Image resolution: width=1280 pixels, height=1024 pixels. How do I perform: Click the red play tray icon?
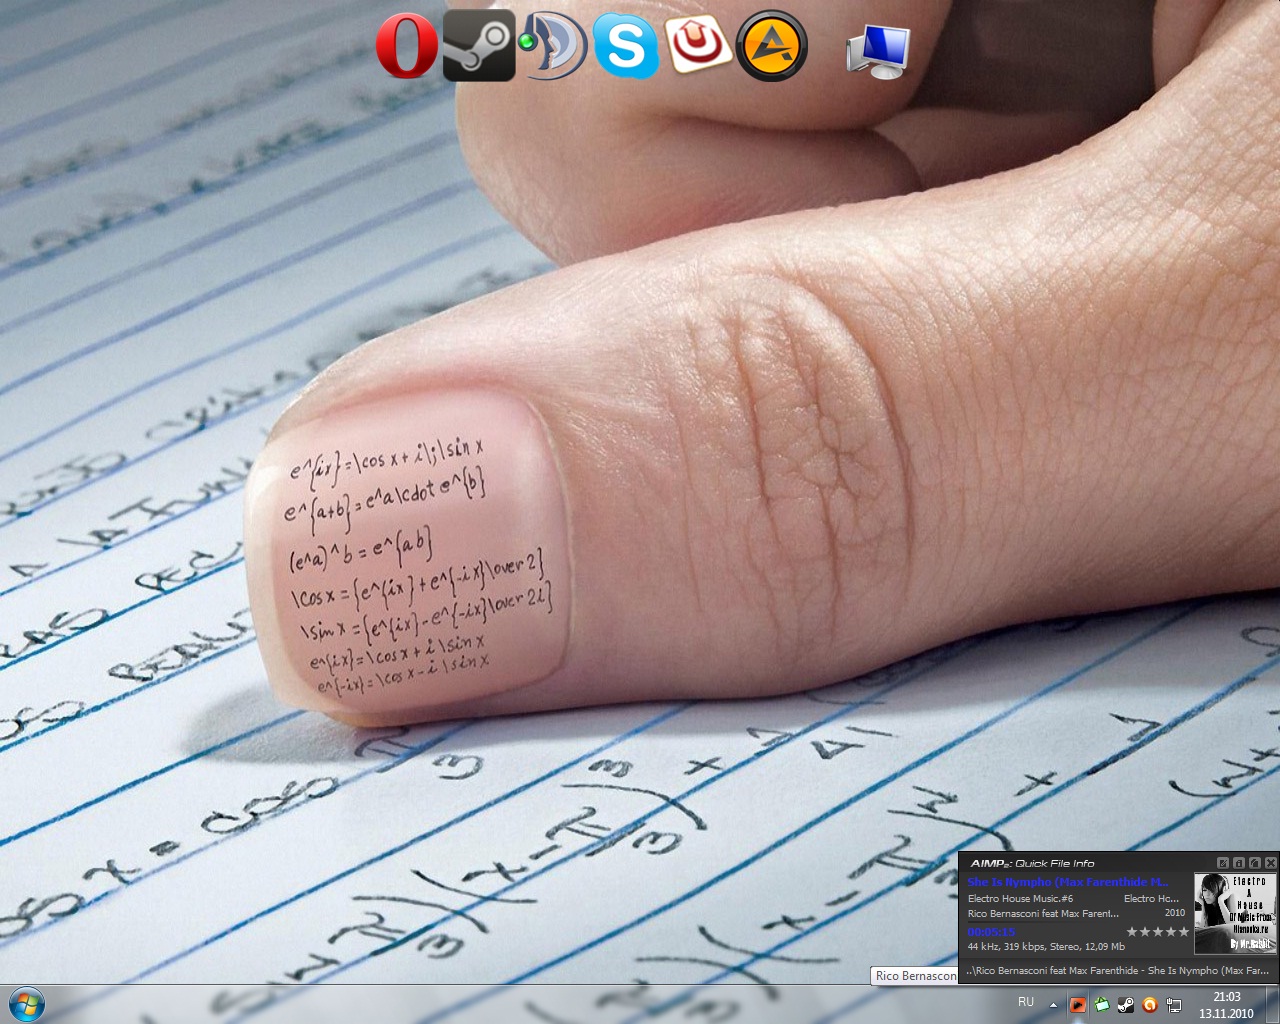pos(1078,1005)
